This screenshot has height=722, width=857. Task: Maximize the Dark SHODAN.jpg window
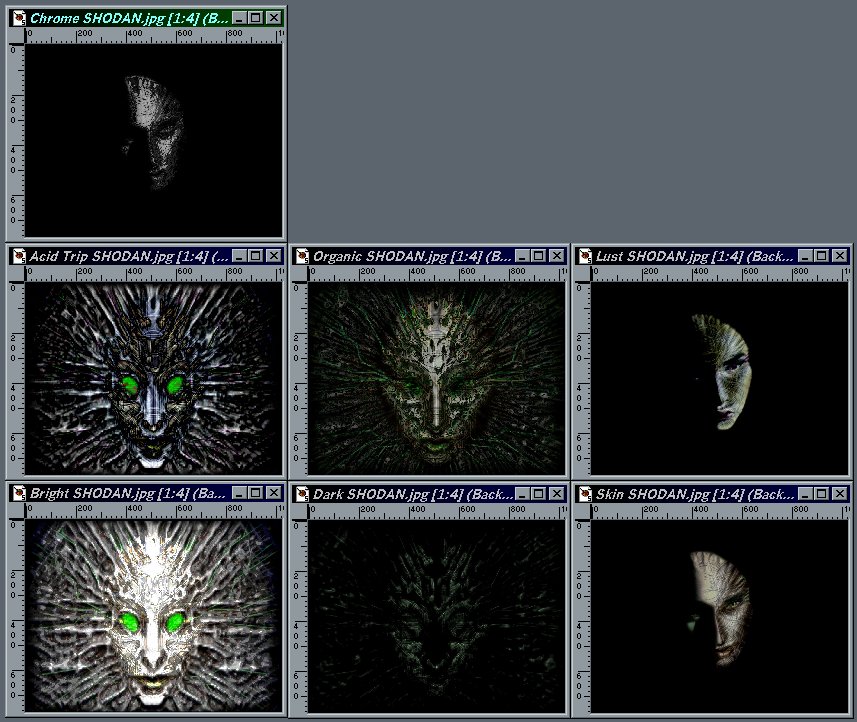[539, 494]
